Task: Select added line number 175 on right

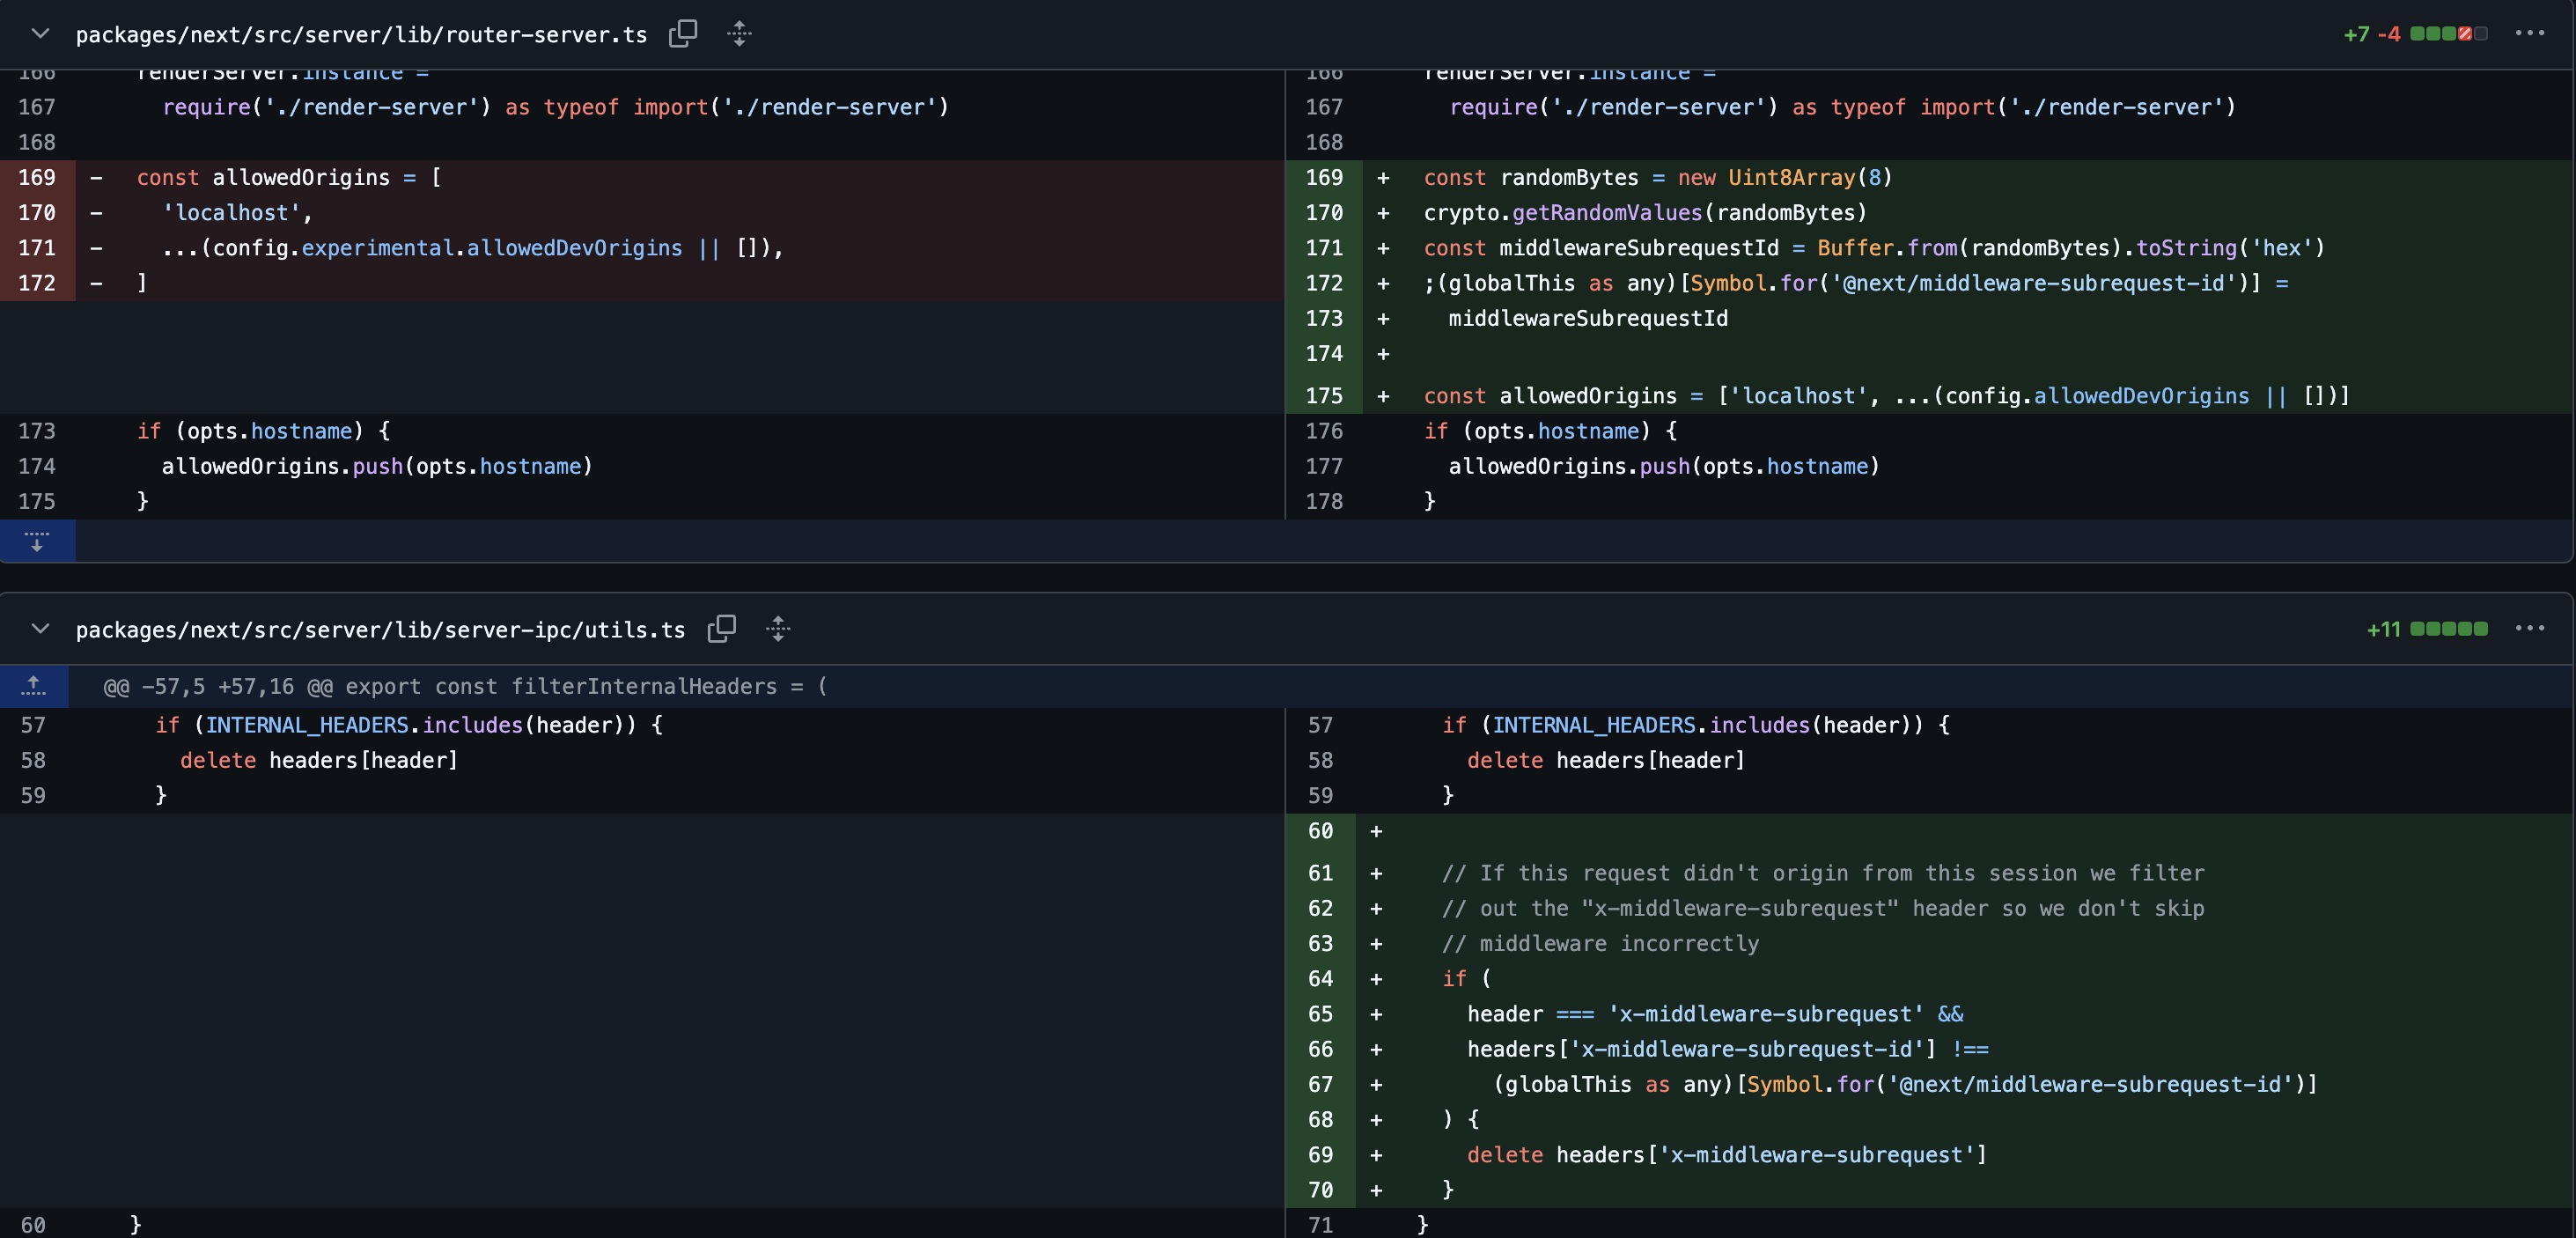Action: [x=1324, y=395]
